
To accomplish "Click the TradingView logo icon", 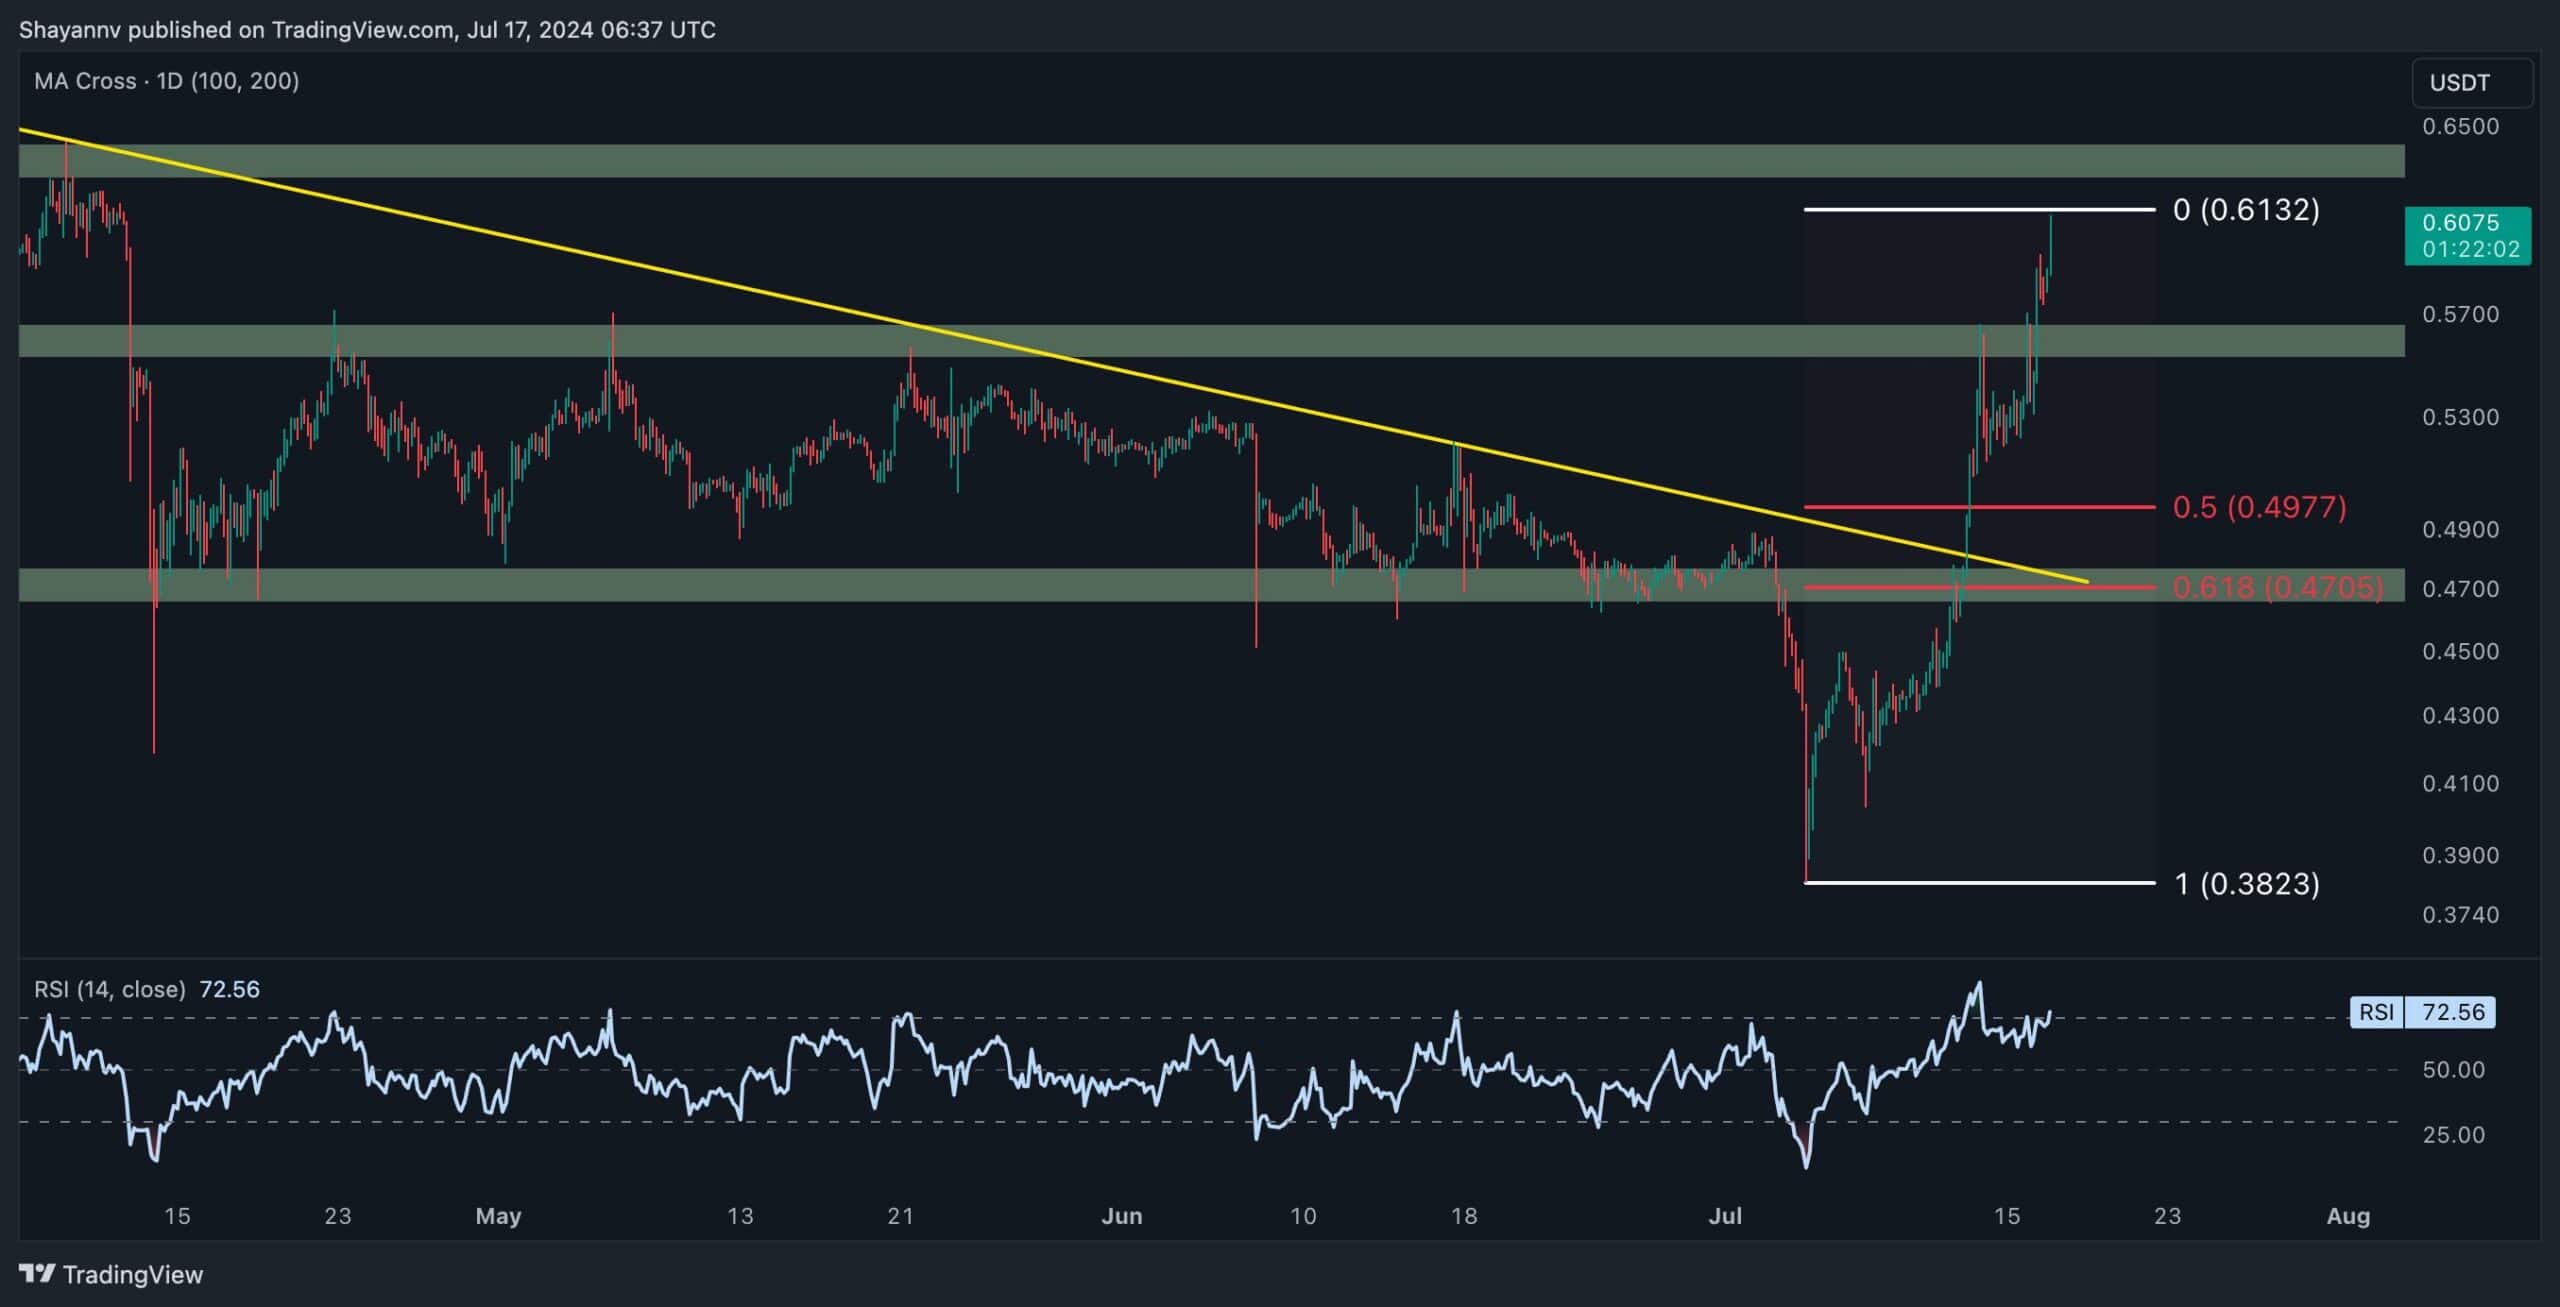I will 38,1273.
